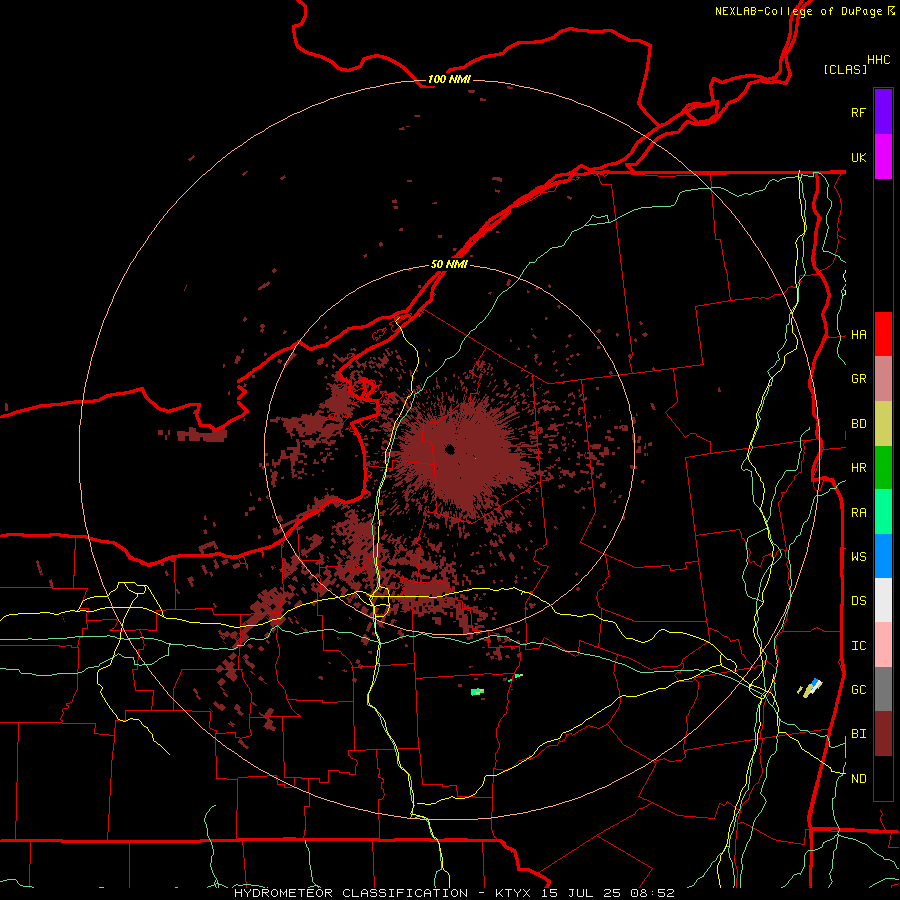Click the brown BI legend swatch

[883, 734]
